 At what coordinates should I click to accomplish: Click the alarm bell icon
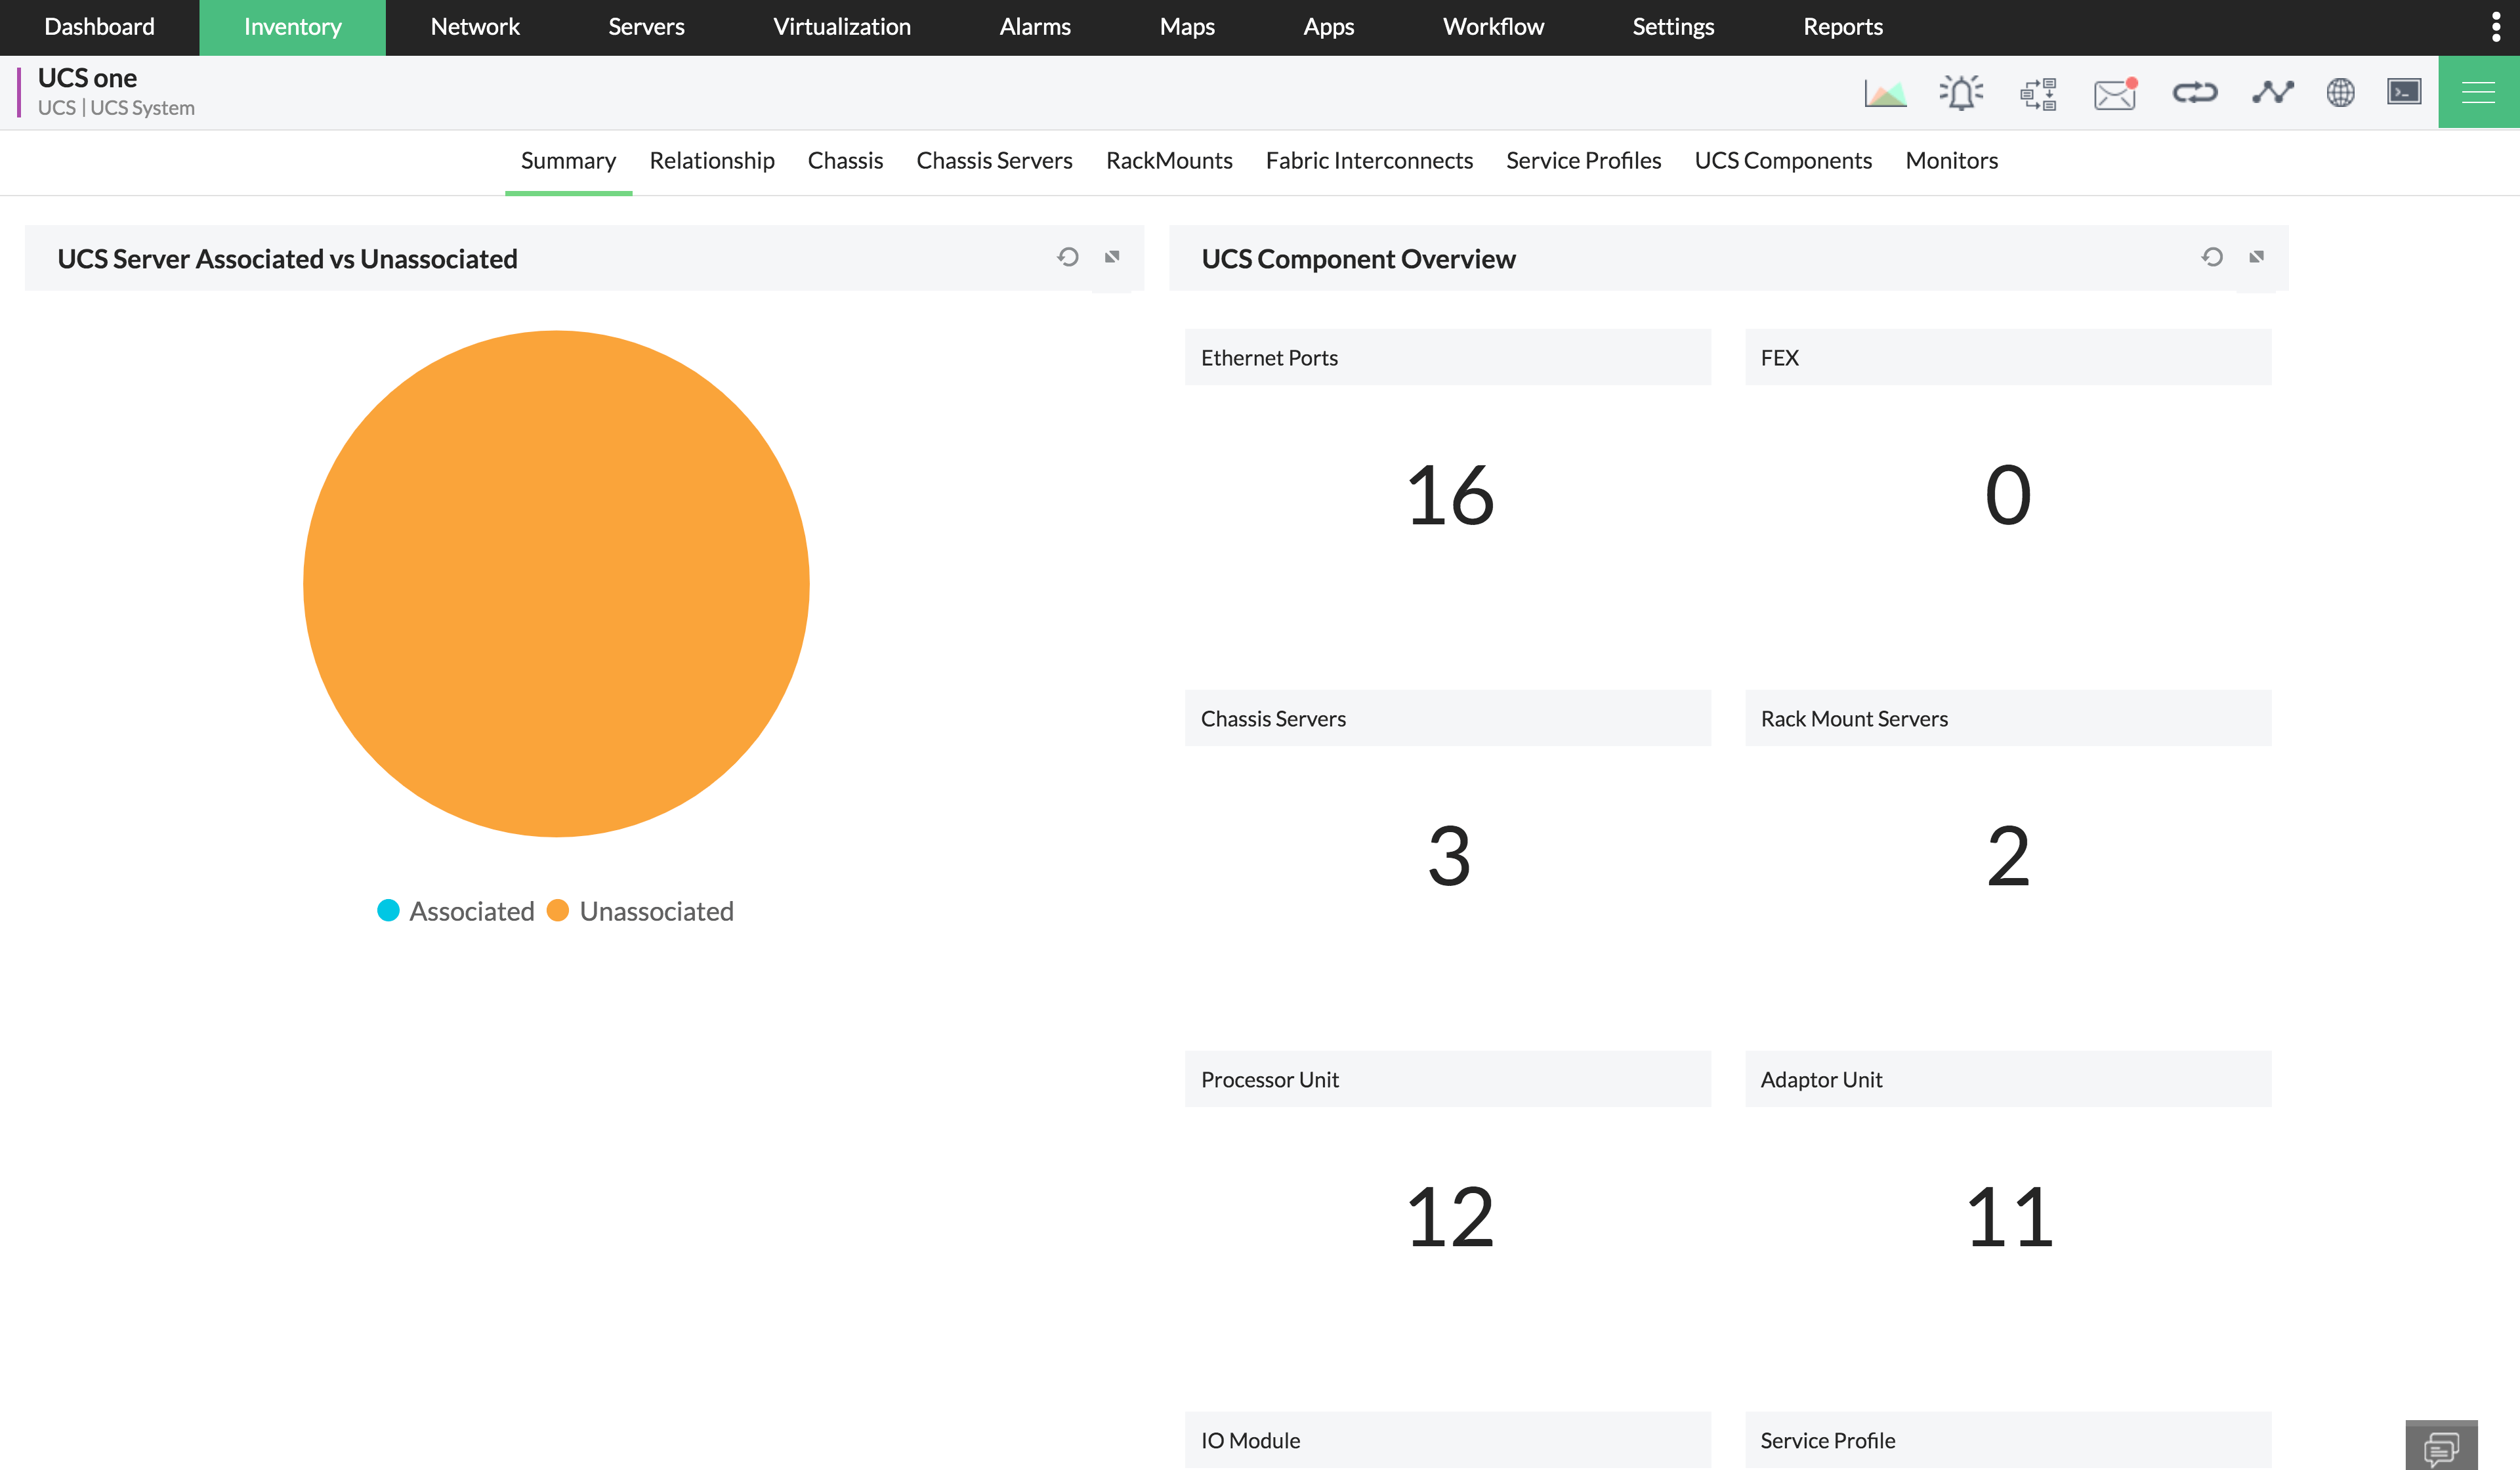pyautogui.click(x=1961, y=93)
